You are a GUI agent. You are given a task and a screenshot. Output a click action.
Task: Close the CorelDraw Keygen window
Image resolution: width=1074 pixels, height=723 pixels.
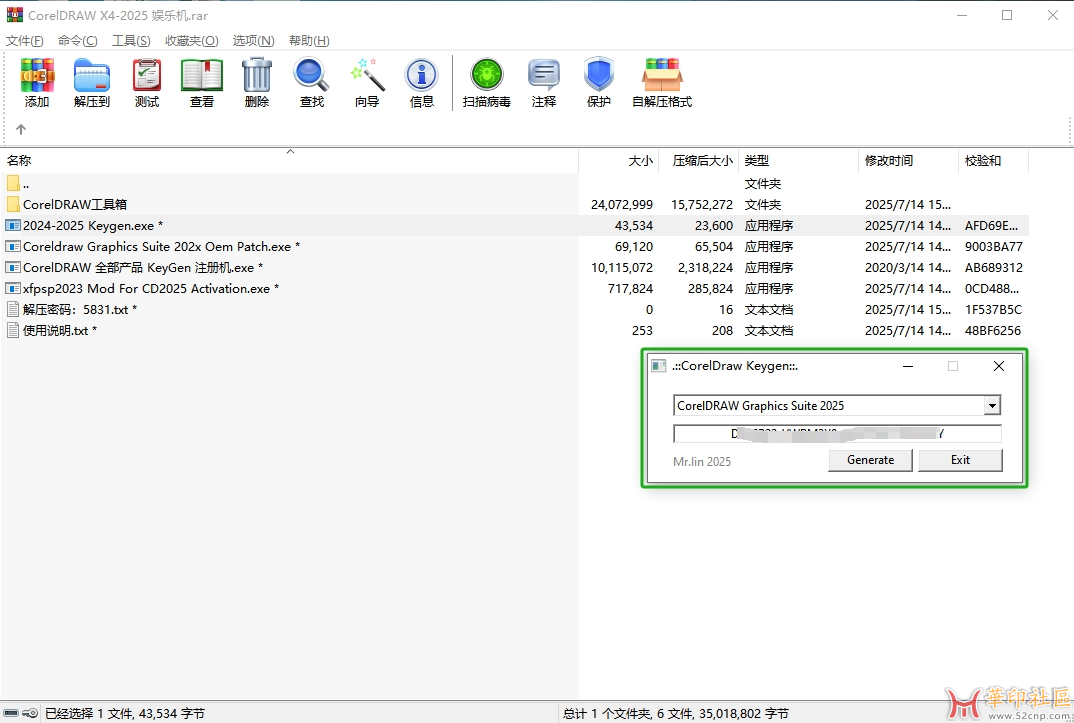click(x=999, y=366)
